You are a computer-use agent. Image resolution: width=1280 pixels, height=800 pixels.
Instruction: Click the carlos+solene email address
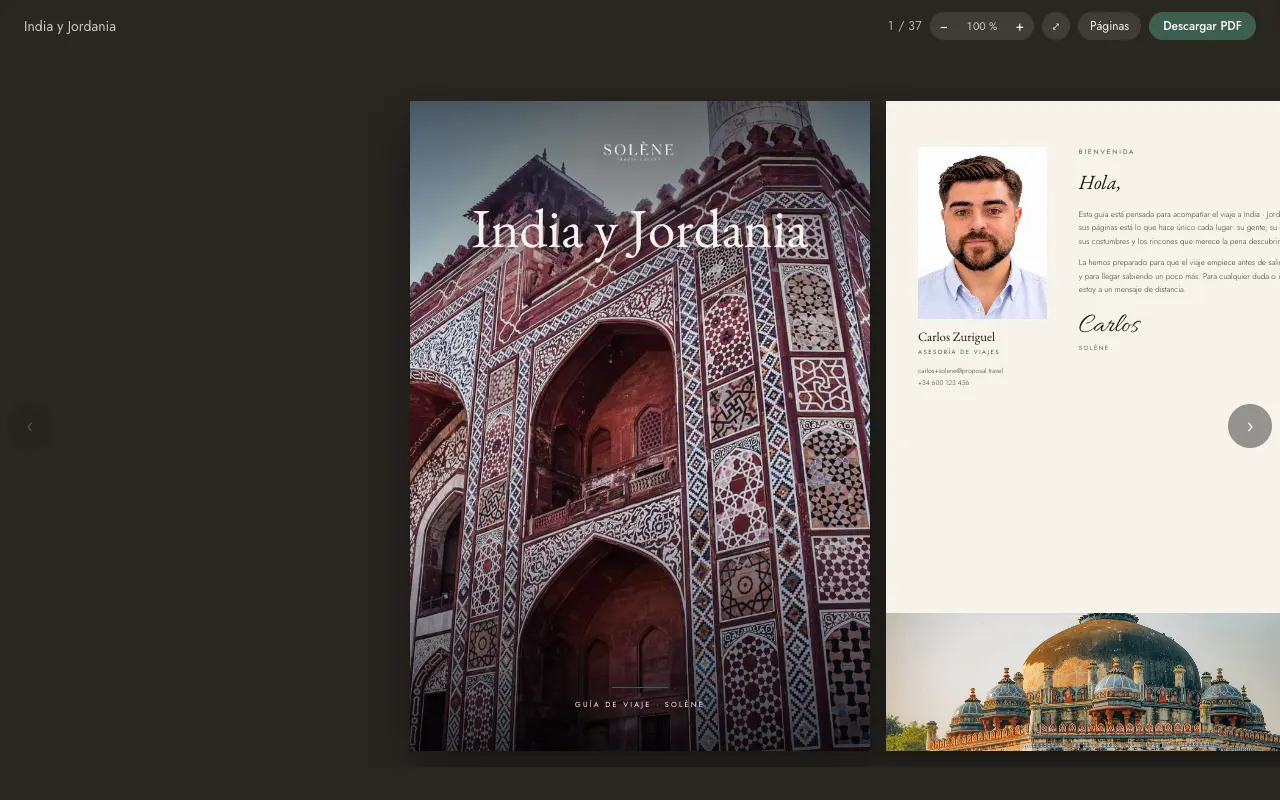pyautogui.click(x=960, y=371)
